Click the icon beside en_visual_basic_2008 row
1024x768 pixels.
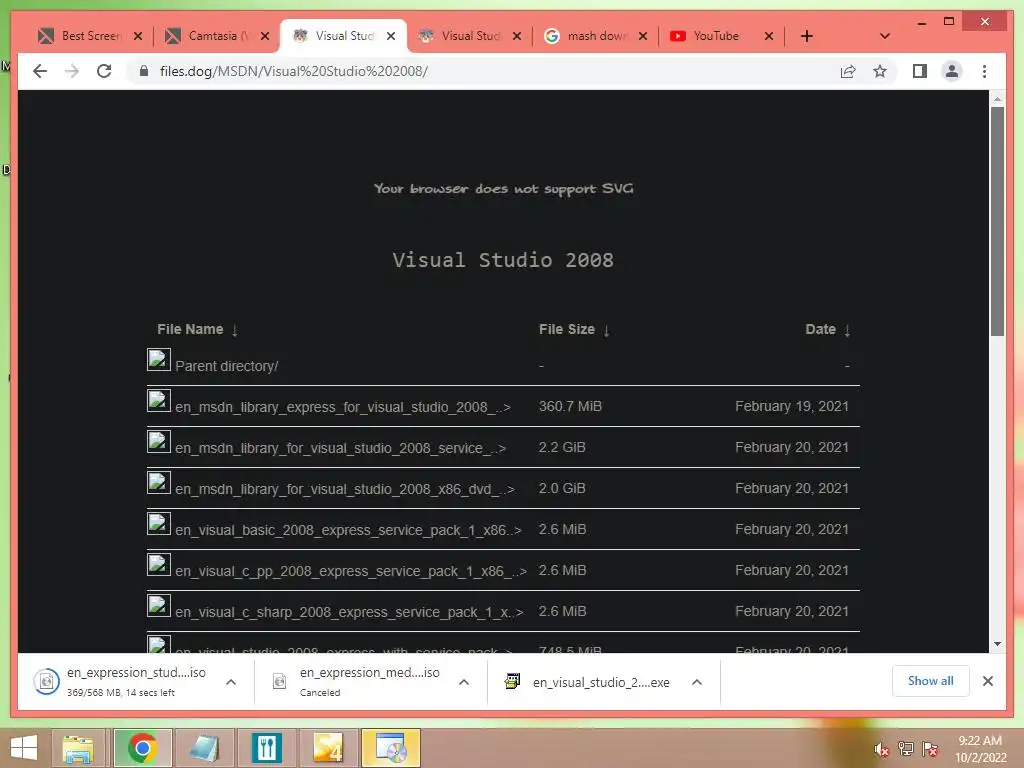click(159, 524)
